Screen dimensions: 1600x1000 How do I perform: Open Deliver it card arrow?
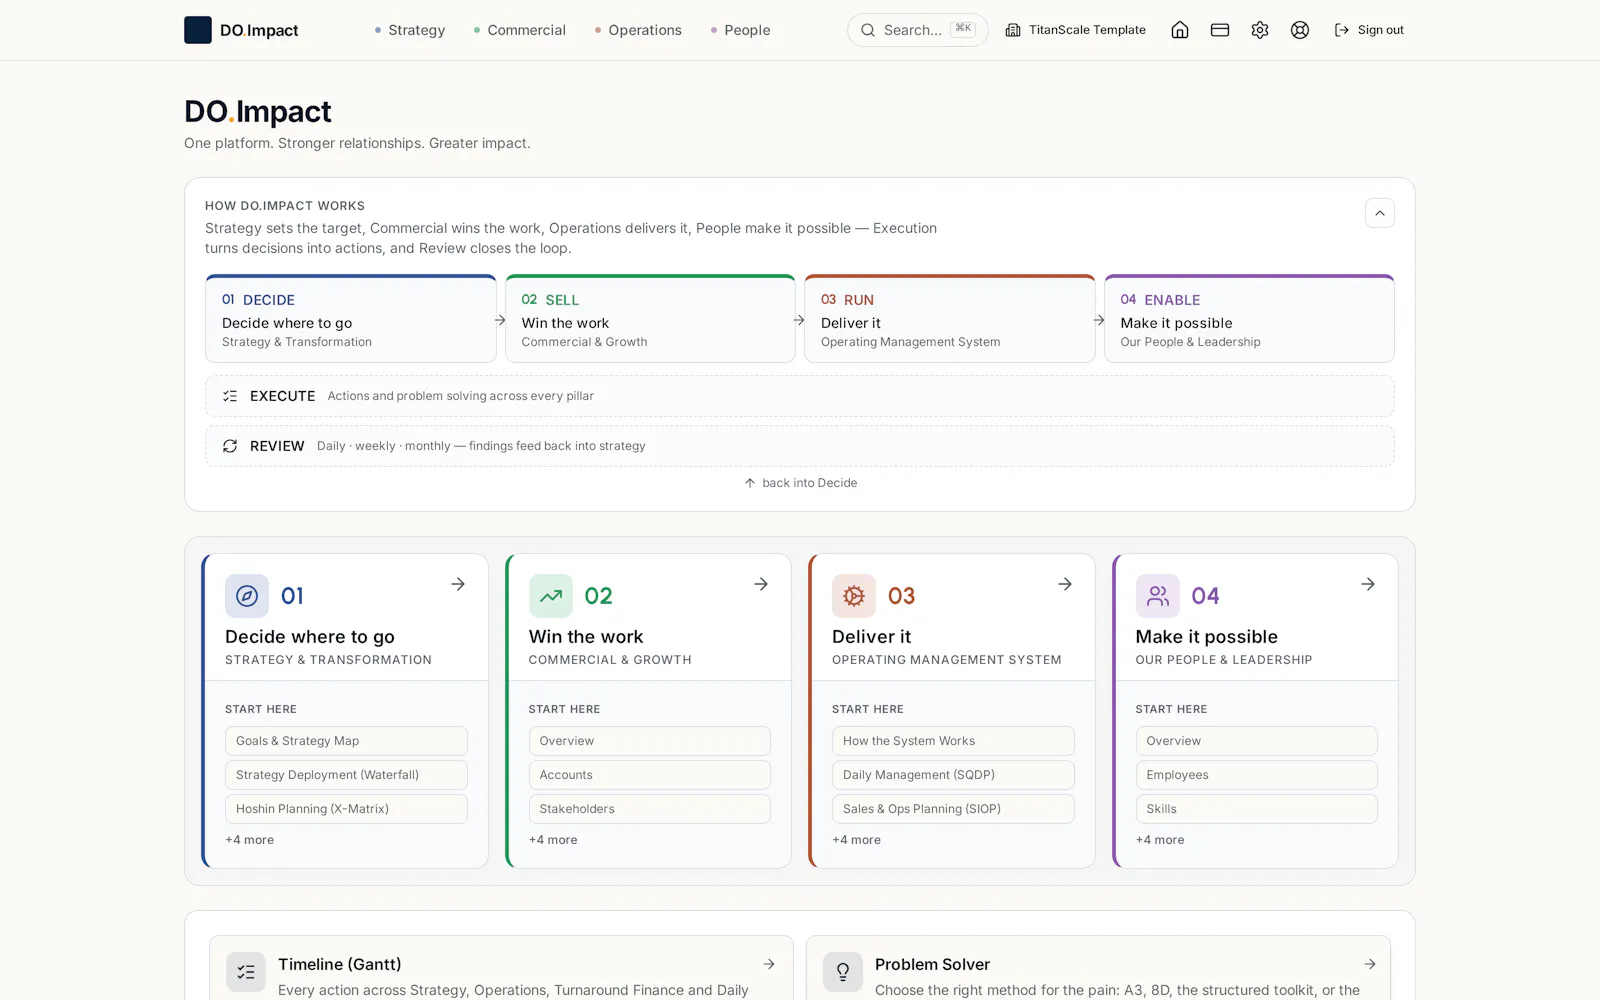(1065, 584)
